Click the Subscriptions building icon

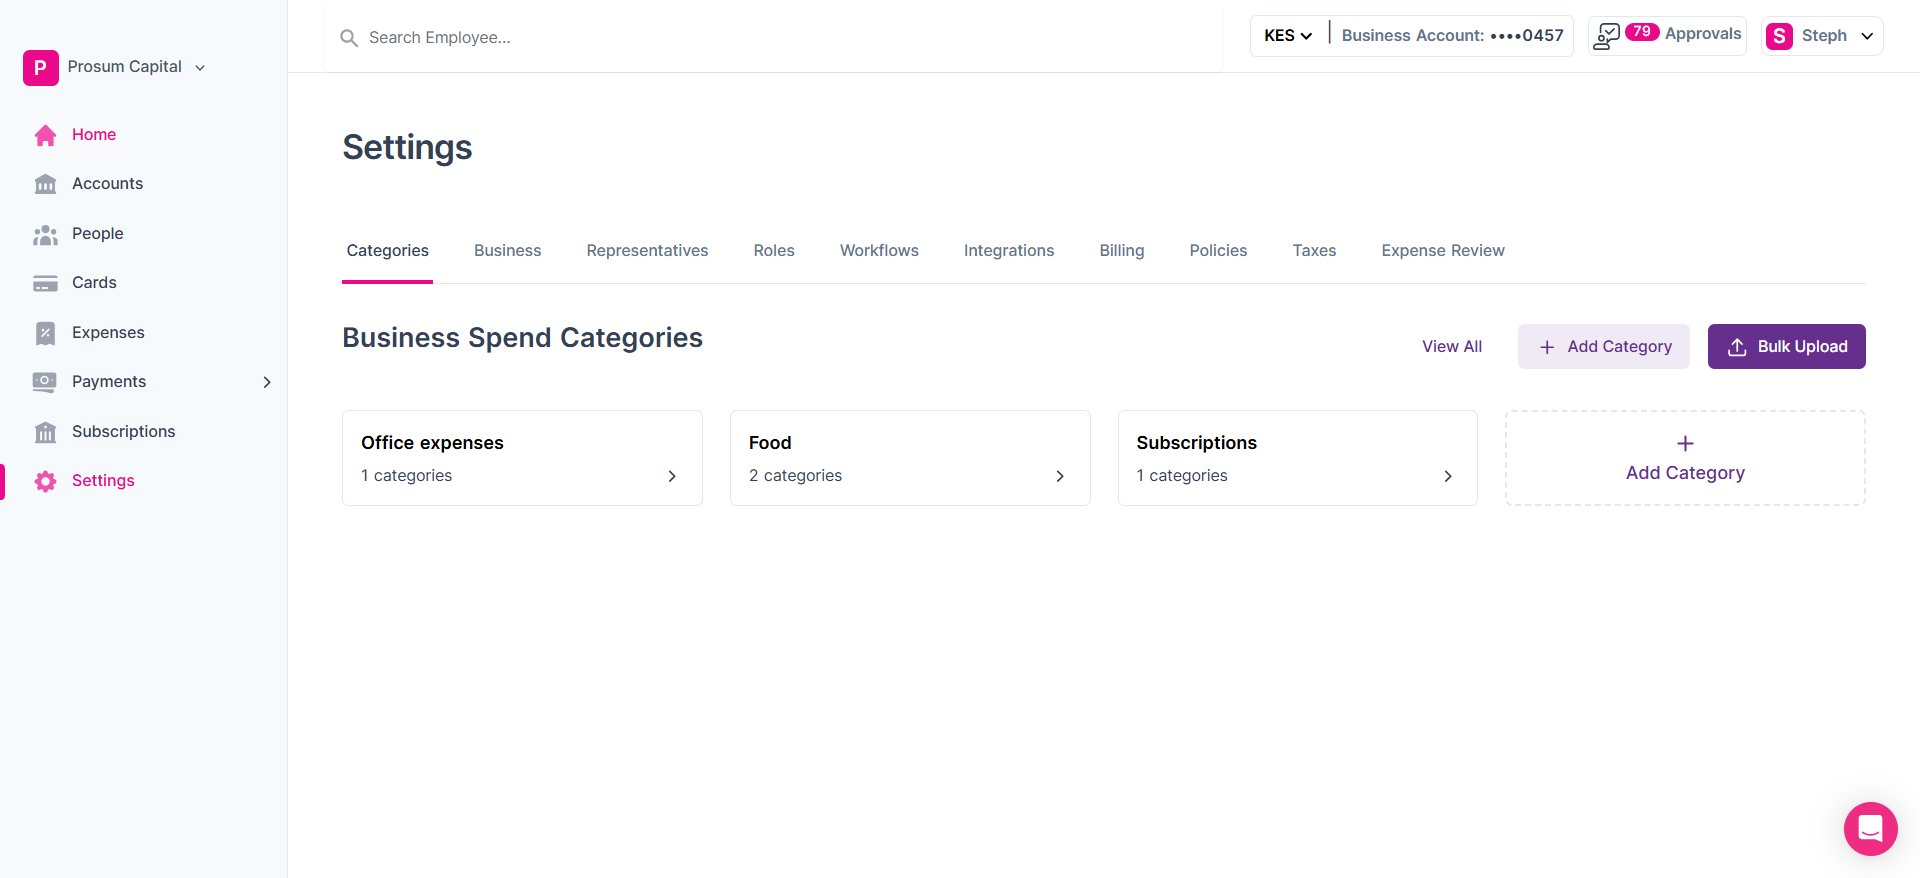(45, 432)
